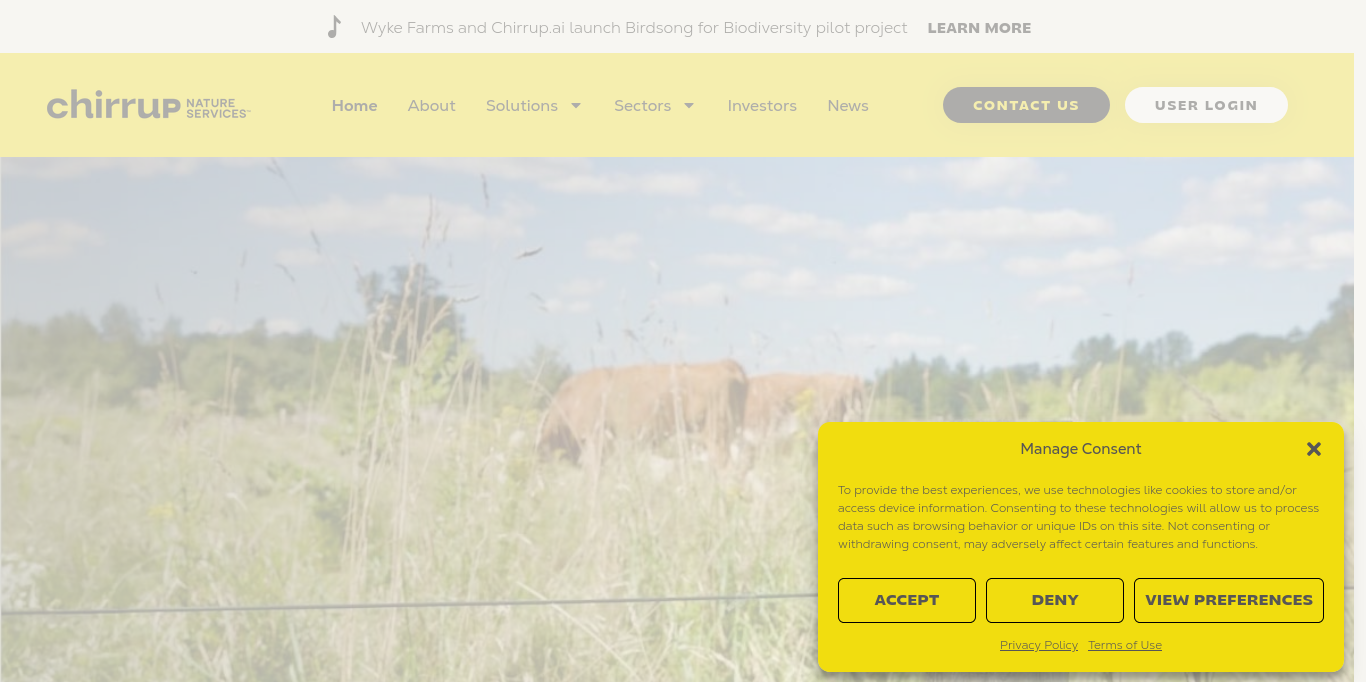Expand the Sectors dropdown arrow
The image size is (1366, 682).
(689, 105)
